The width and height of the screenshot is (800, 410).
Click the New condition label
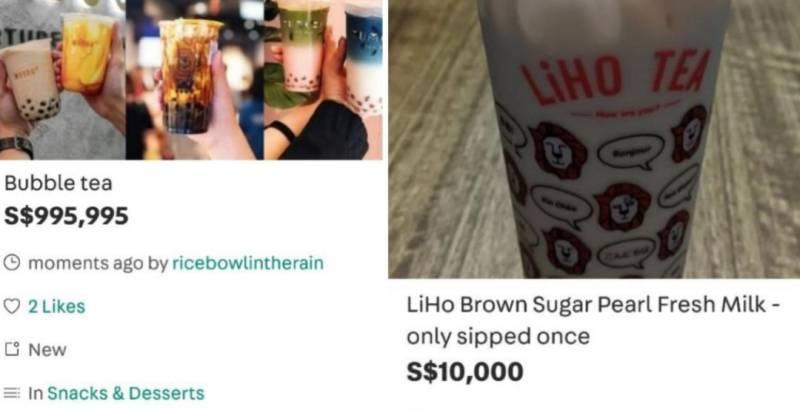(x=47, y=350)
